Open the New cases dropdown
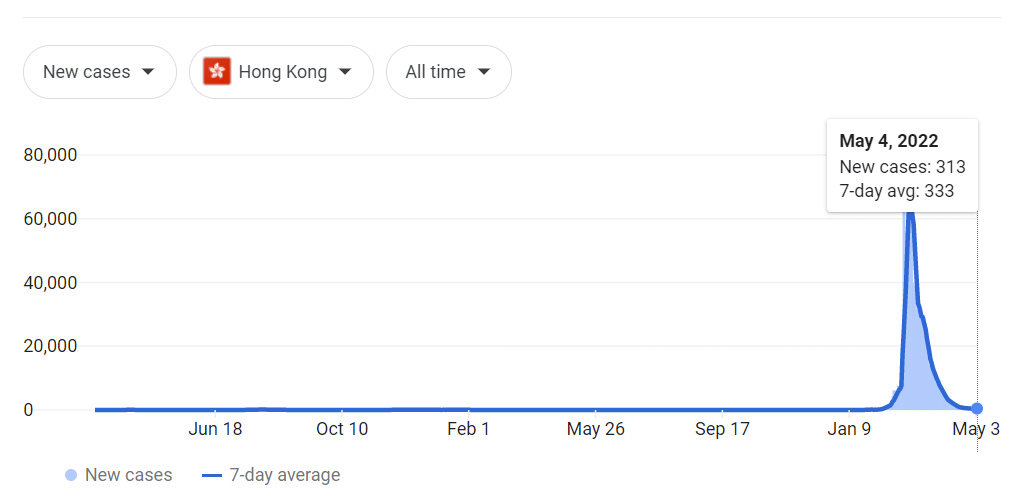This screenshot has height=504, width=1029. pos(99,72)
